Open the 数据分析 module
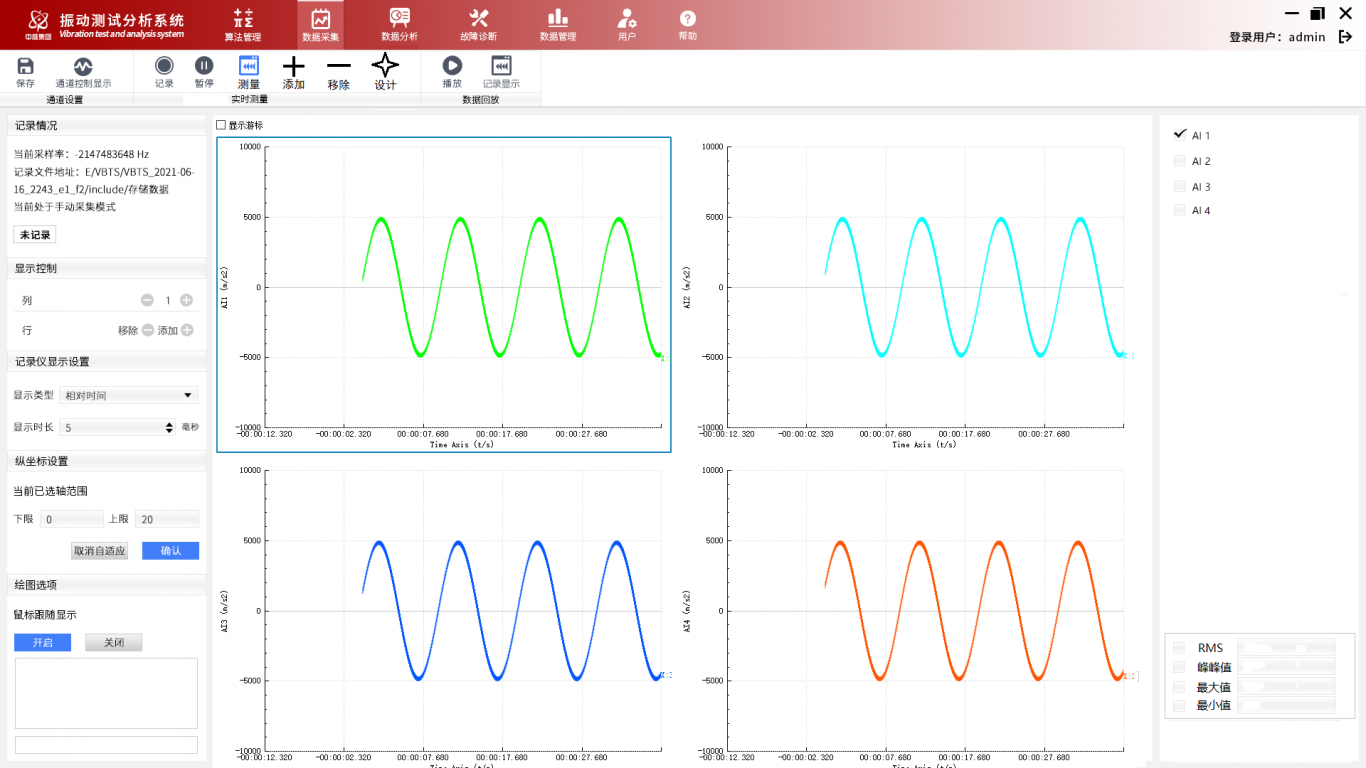 point(399,24)
